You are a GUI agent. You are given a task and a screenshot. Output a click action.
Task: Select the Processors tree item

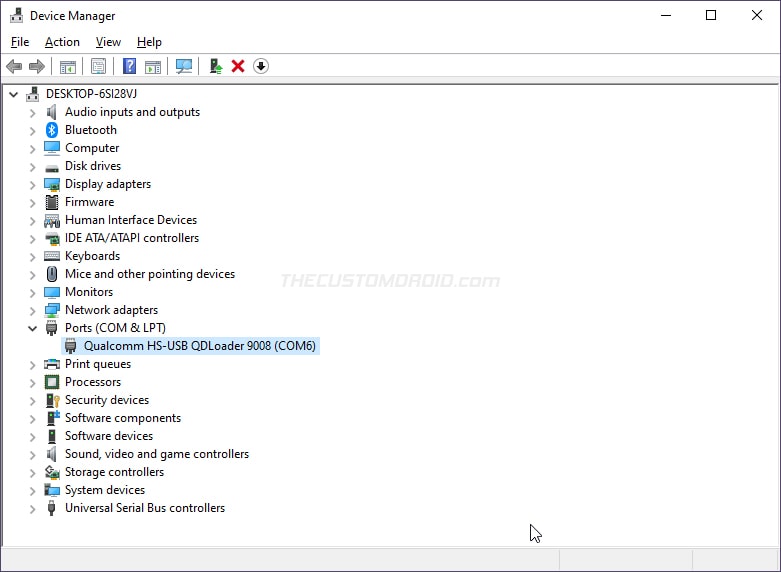point(93,382)
